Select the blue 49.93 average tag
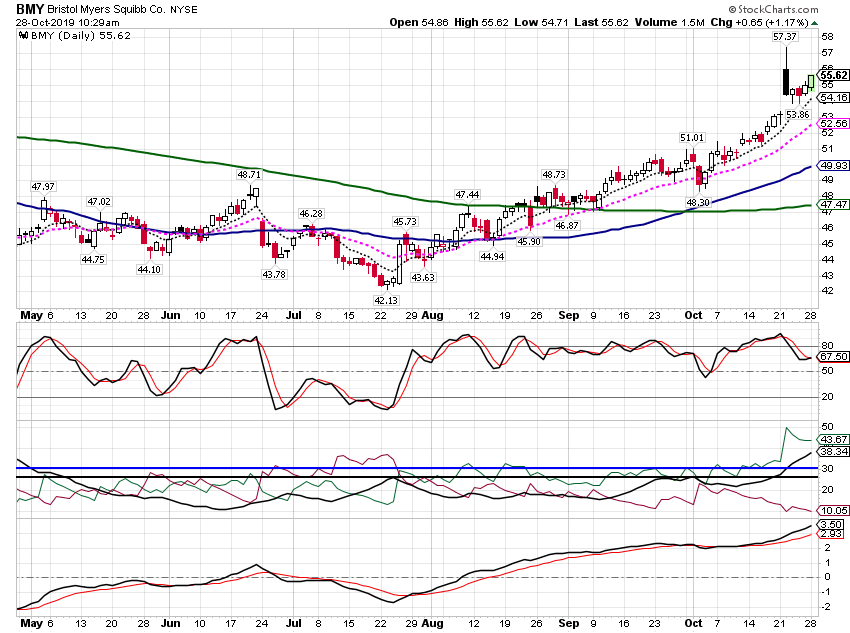The image size is (850, 633). [x=833, y=165]
